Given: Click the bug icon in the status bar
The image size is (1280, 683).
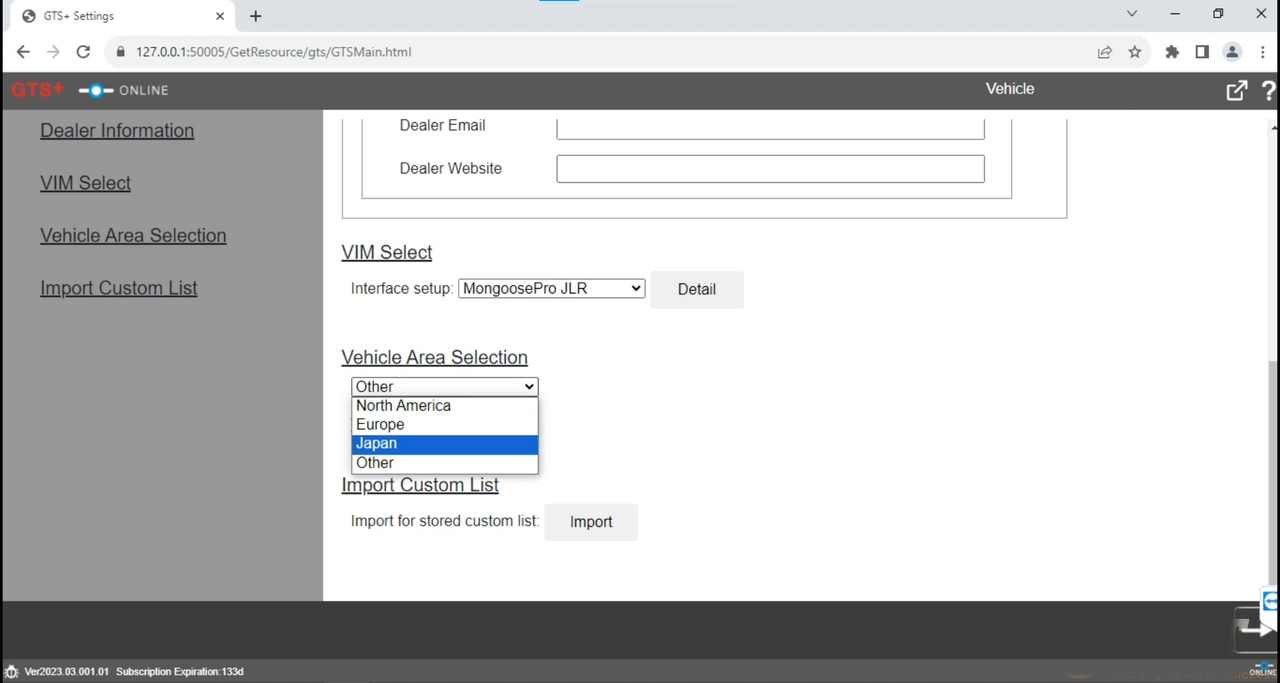Looking at the screenshot, I should pos(11,672).
